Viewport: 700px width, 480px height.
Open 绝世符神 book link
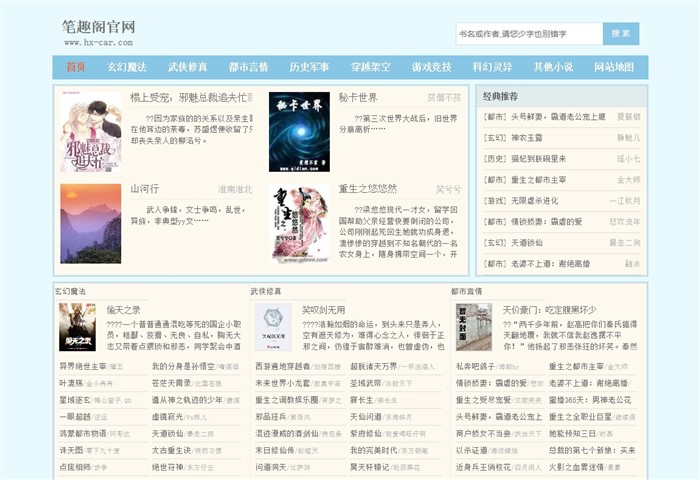point(167,467)
